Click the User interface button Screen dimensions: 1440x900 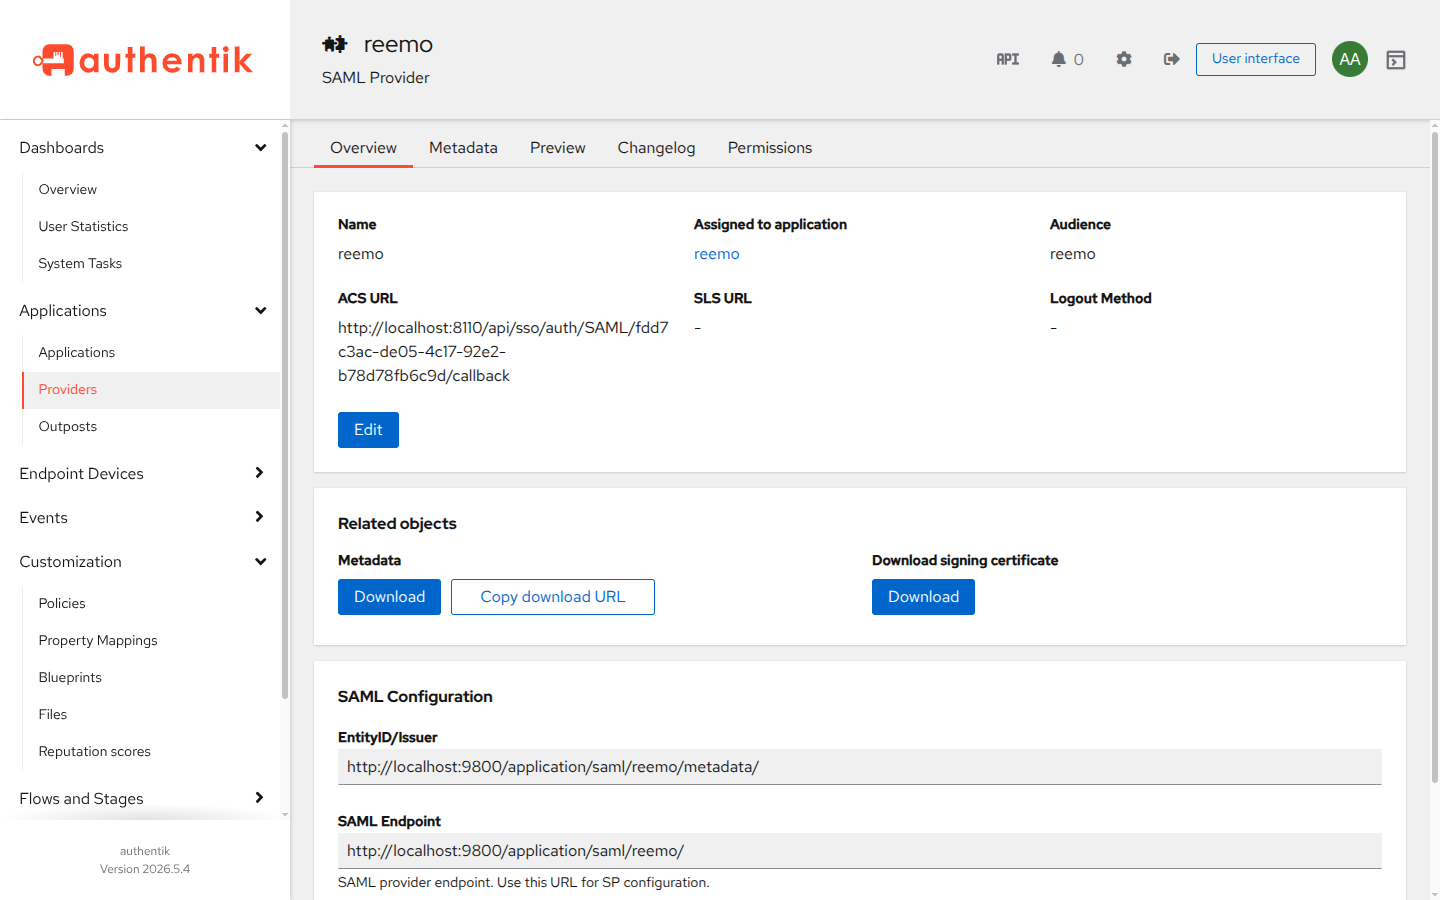point(1256,59)
